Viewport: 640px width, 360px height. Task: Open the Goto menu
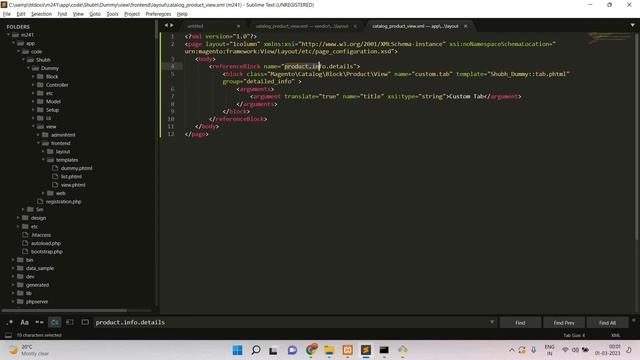click(x=95, y=14)
